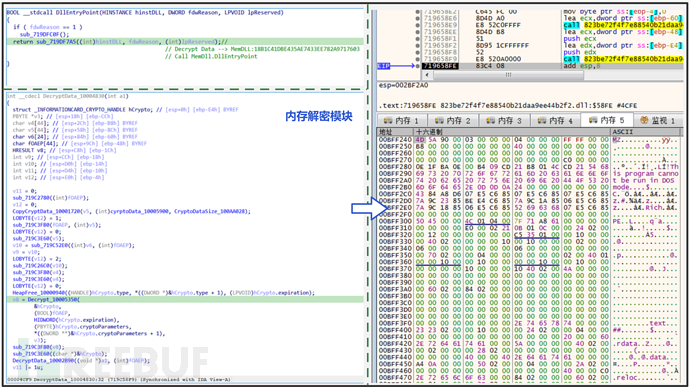690x387 pixels.
Task: Select the active 内存 5 dump tab
Action: click(608, 120)
